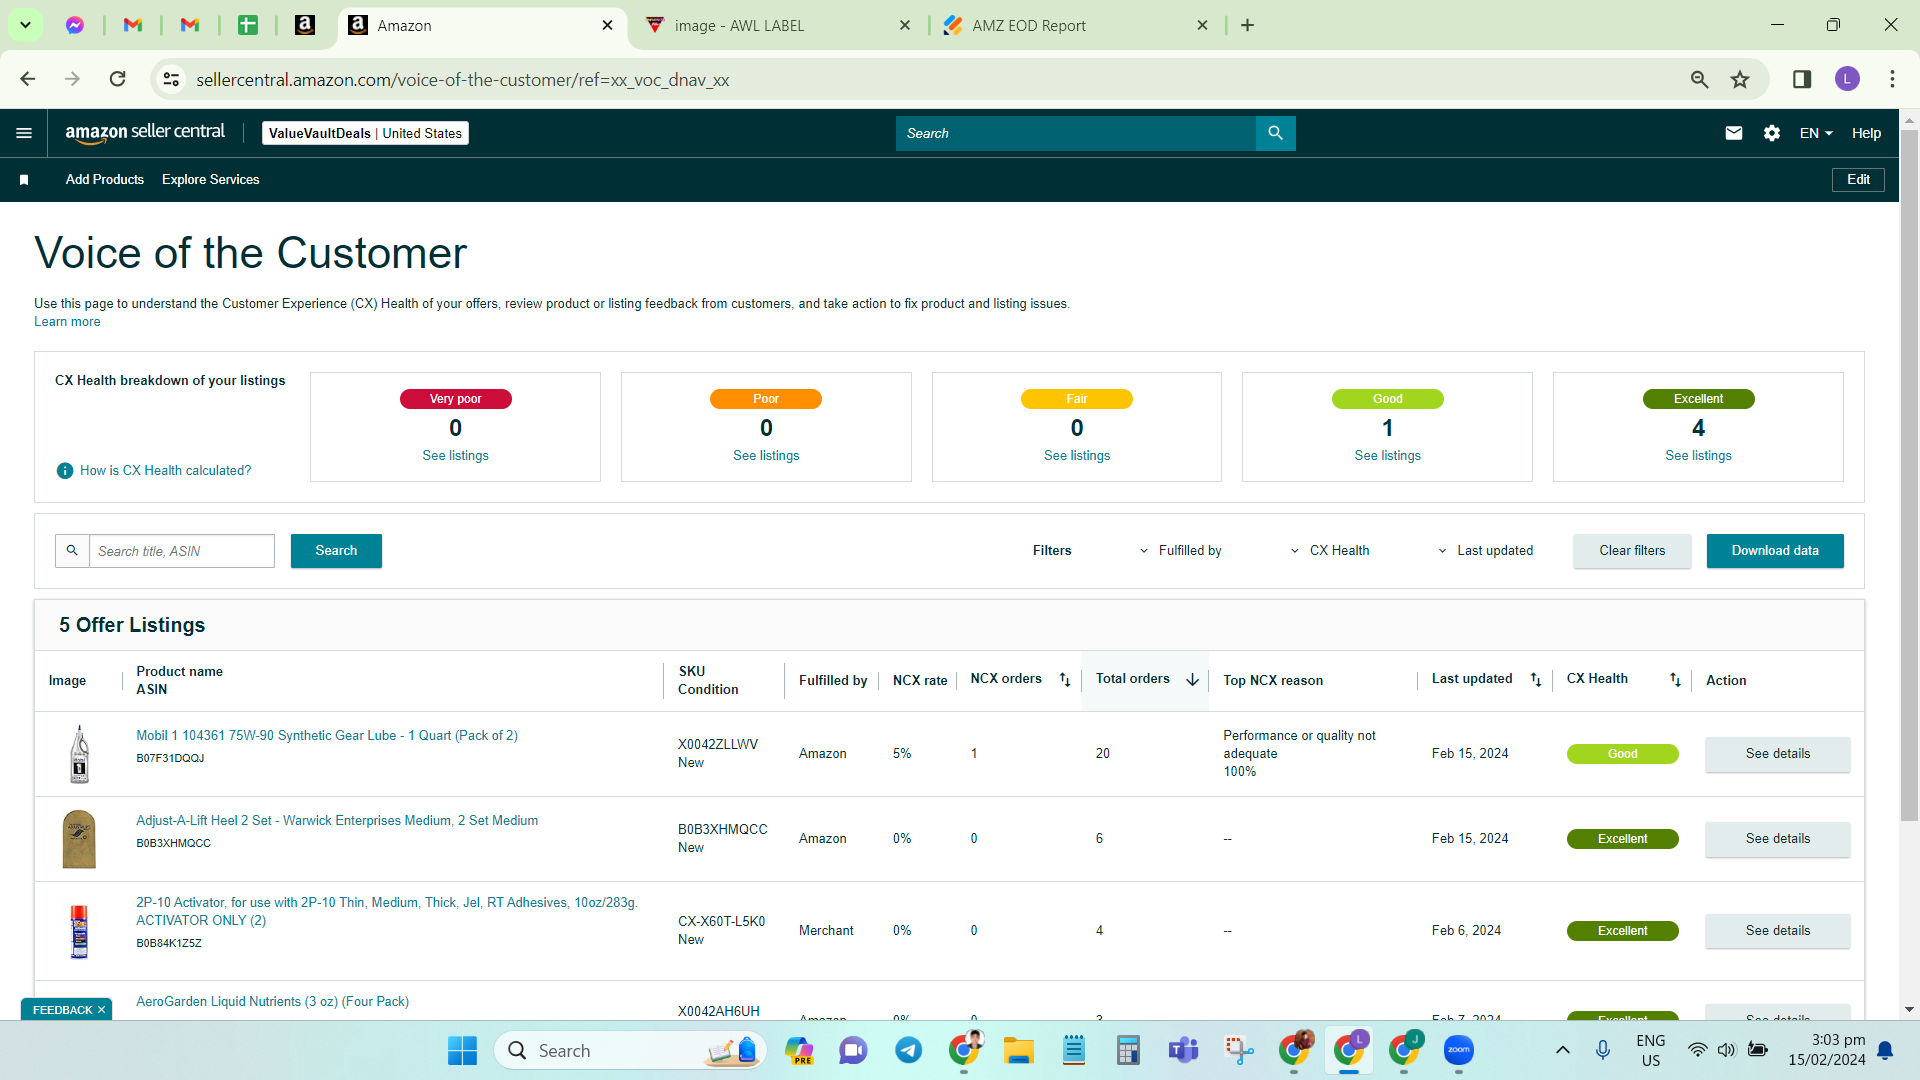
Task: Click the Edit button in navigation bar
Action: (1858, 180)
